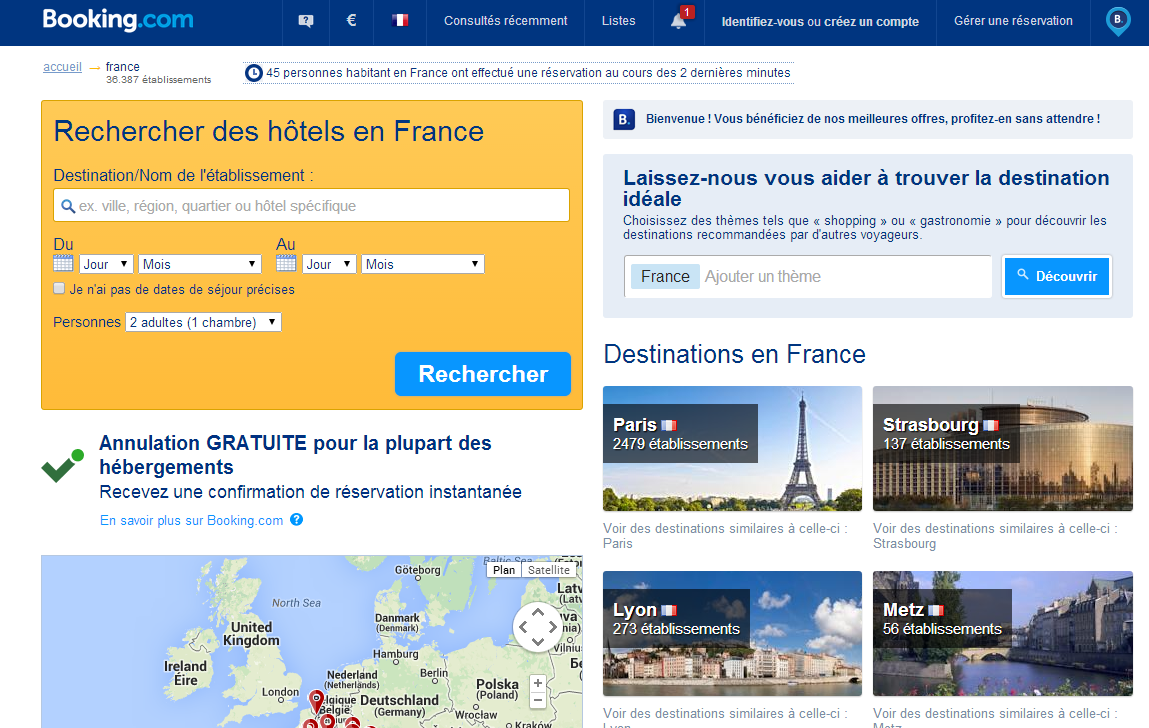1149x728 pixels.
Task: Click the France theme tag
Action: click(x=665, y=276)
